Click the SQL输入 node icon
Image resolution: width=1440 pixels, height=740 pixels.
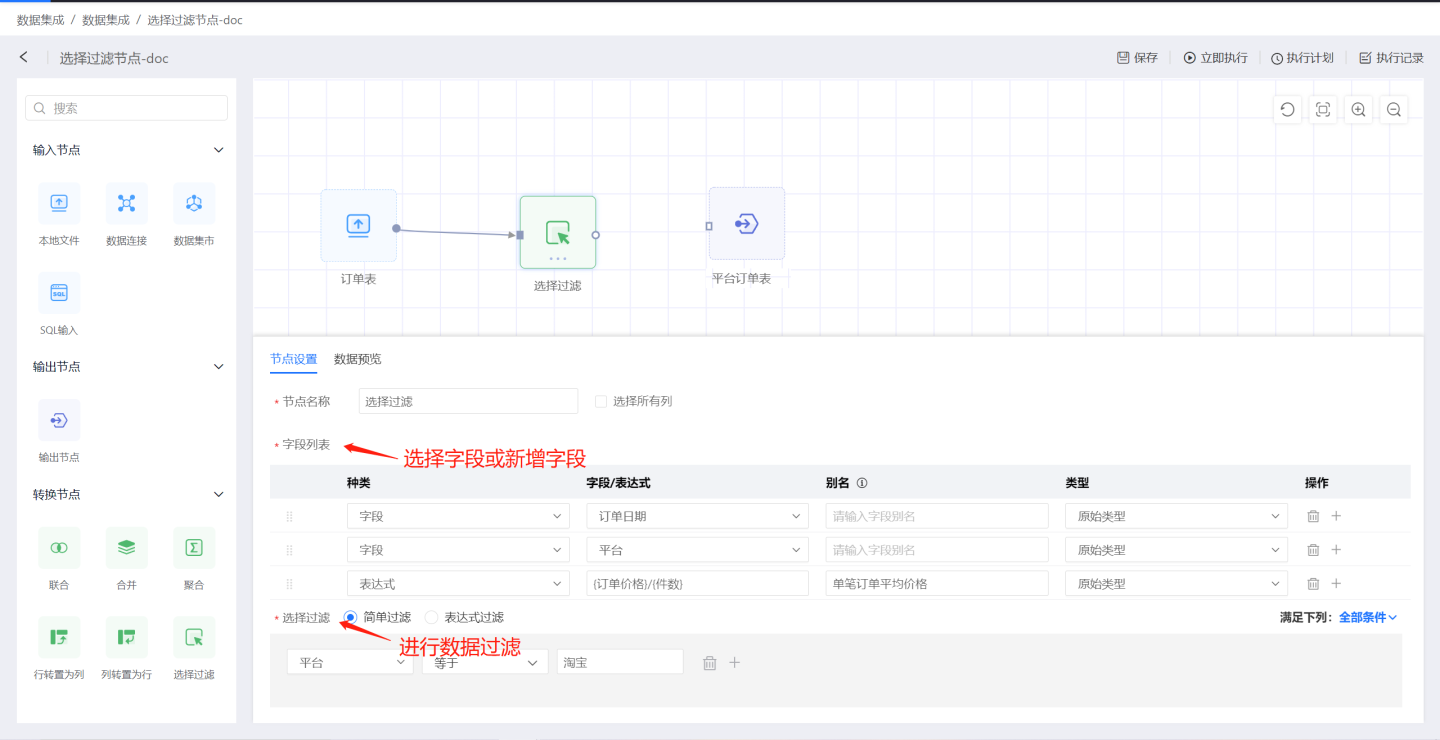coord(59,293)
